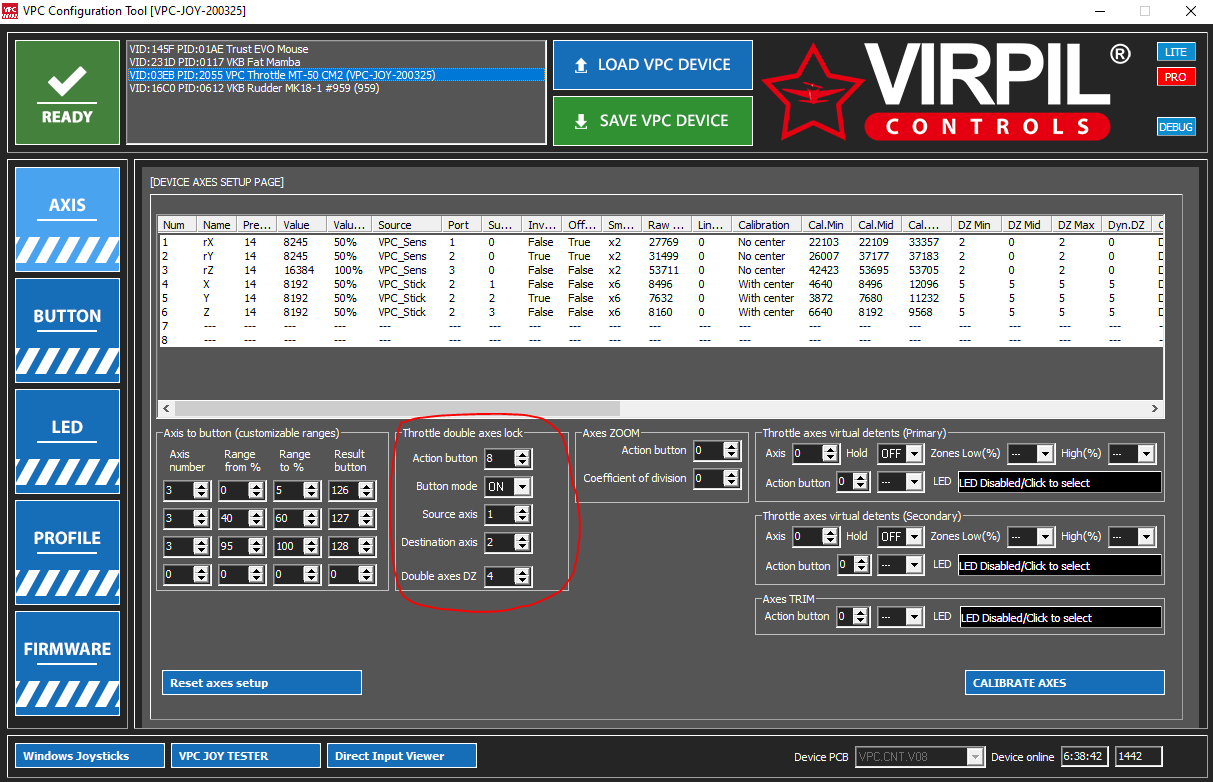Click the Reset axes setup button
Image resolution: width=1213 pixels, height=782 pixels.
click(261, 683)
